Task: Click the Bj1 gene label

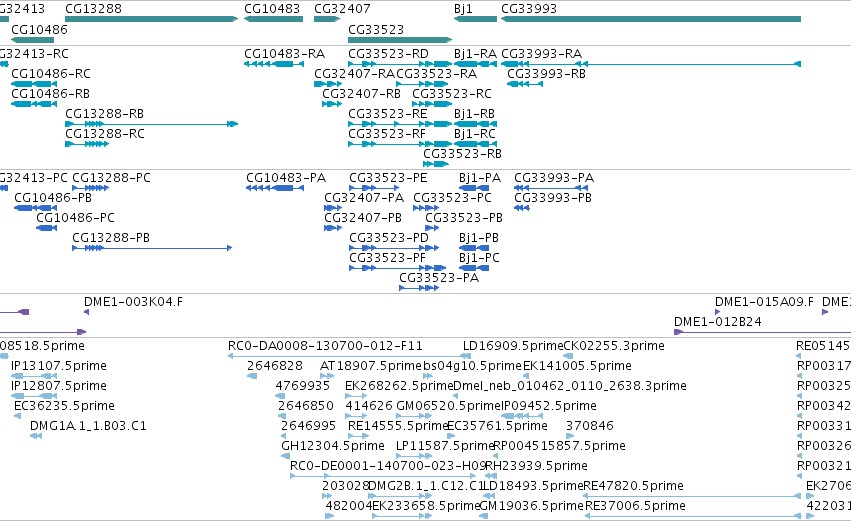Action: (463, 9)
